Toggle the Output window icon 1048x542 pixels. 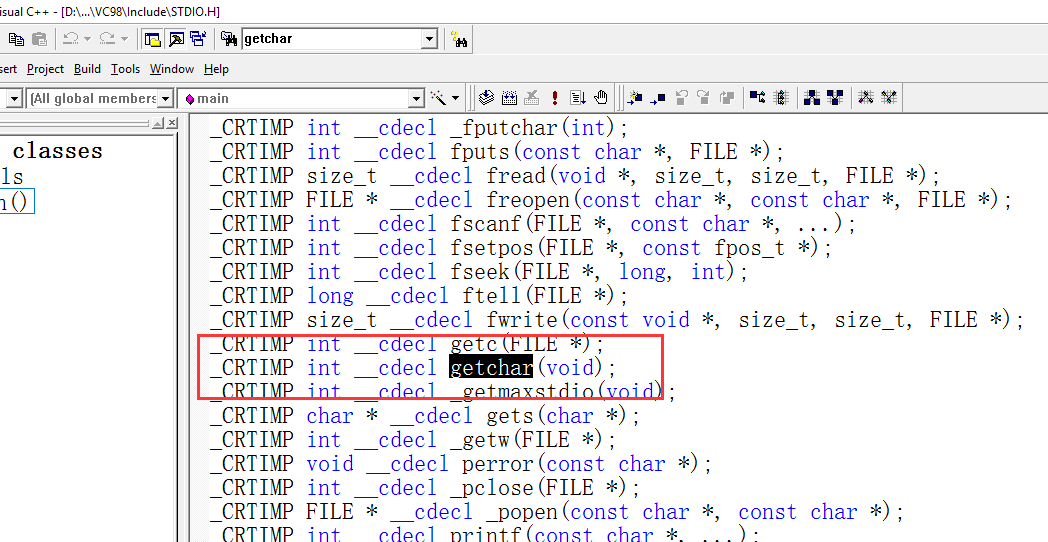click(x=175, y=39)
